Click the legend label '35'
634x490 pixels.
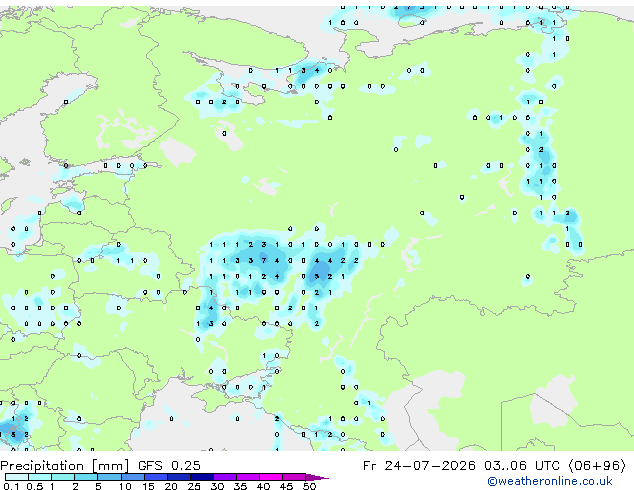pyautogui.click(x=240, y=486)
